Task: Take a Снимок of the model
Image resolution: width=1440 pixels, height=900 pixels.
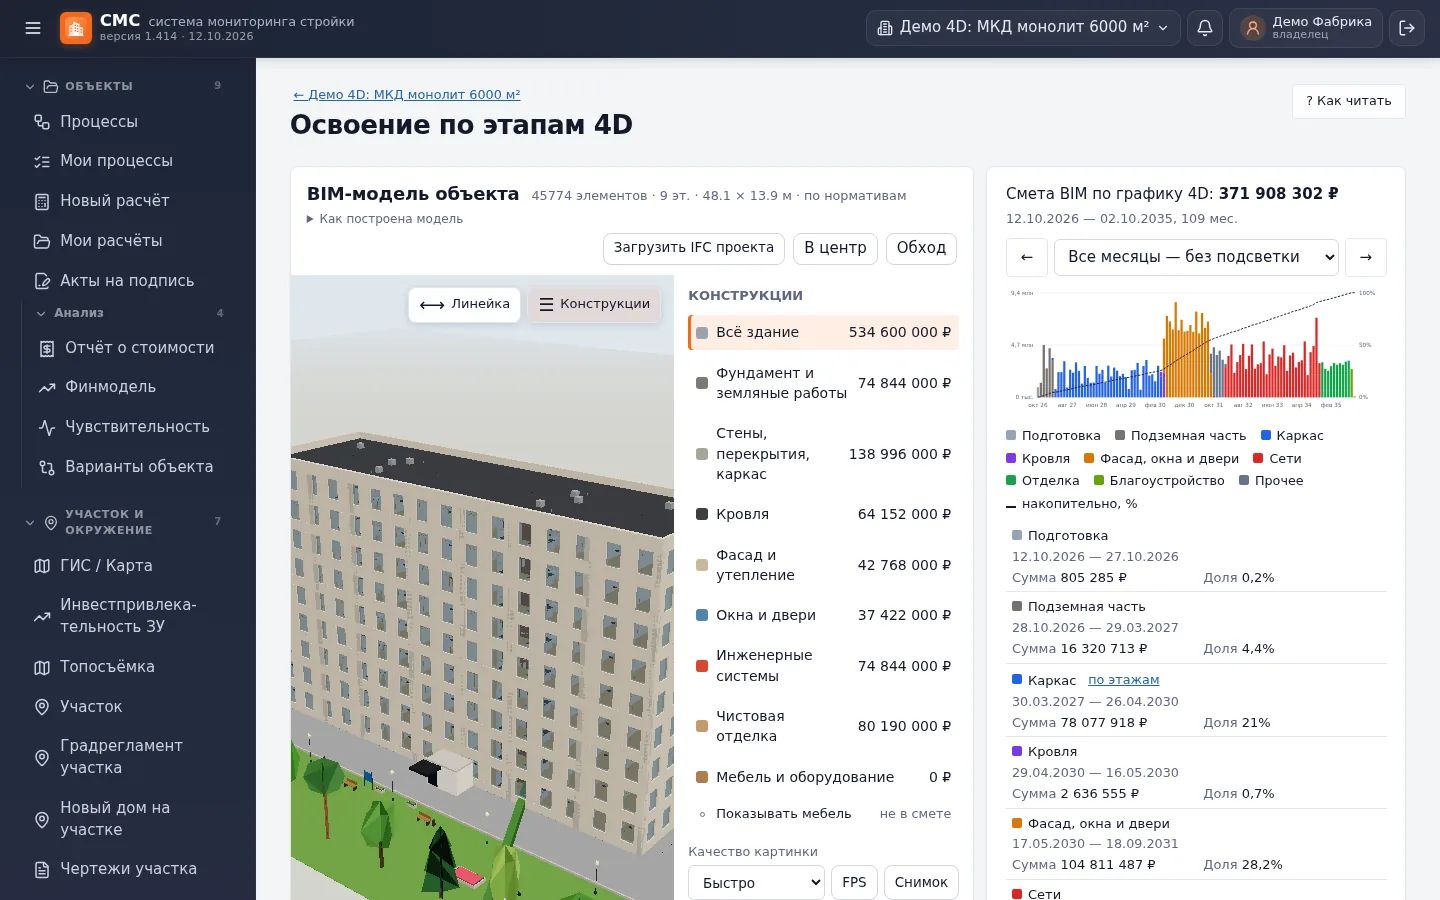Action: pos(921,883)
